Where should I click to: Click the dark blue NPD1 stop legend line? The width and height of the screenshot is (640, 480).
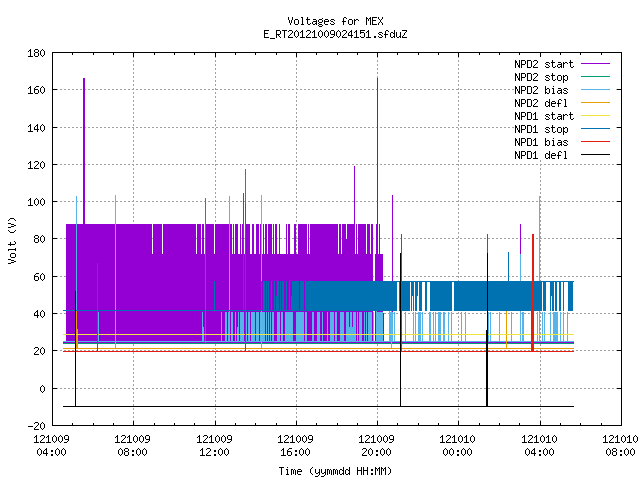(595, 129)
